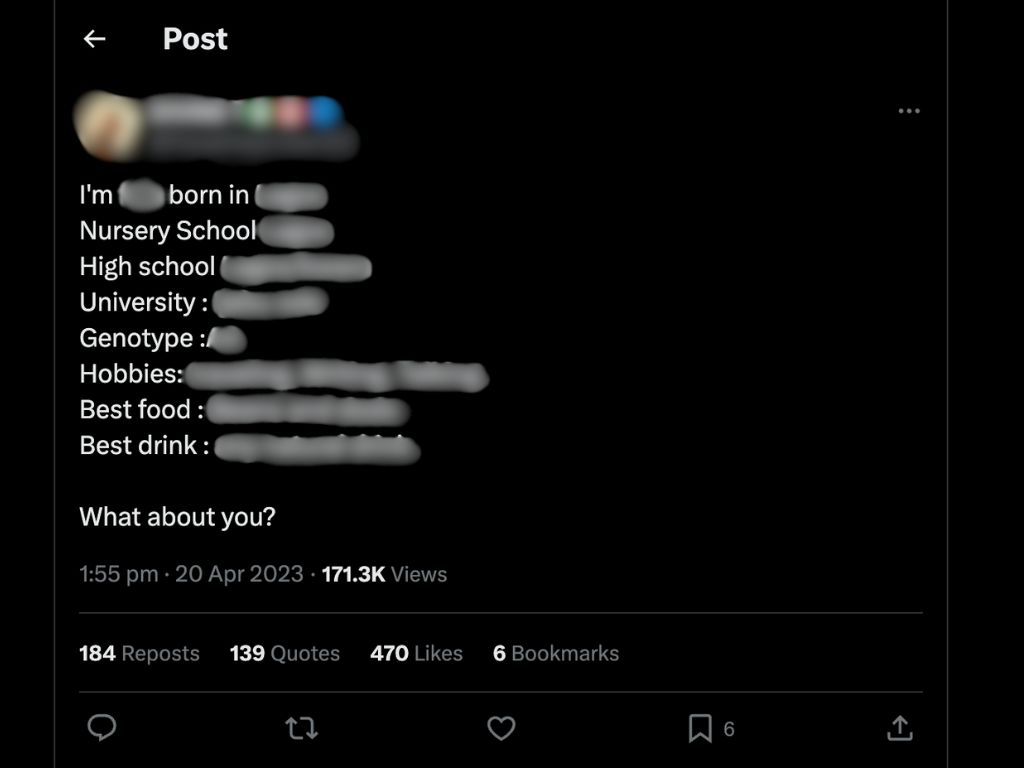Click the reply speech bubble icon
This screenshot has height=768, width=1024.
pyautogui.click(x=102, y=728)
